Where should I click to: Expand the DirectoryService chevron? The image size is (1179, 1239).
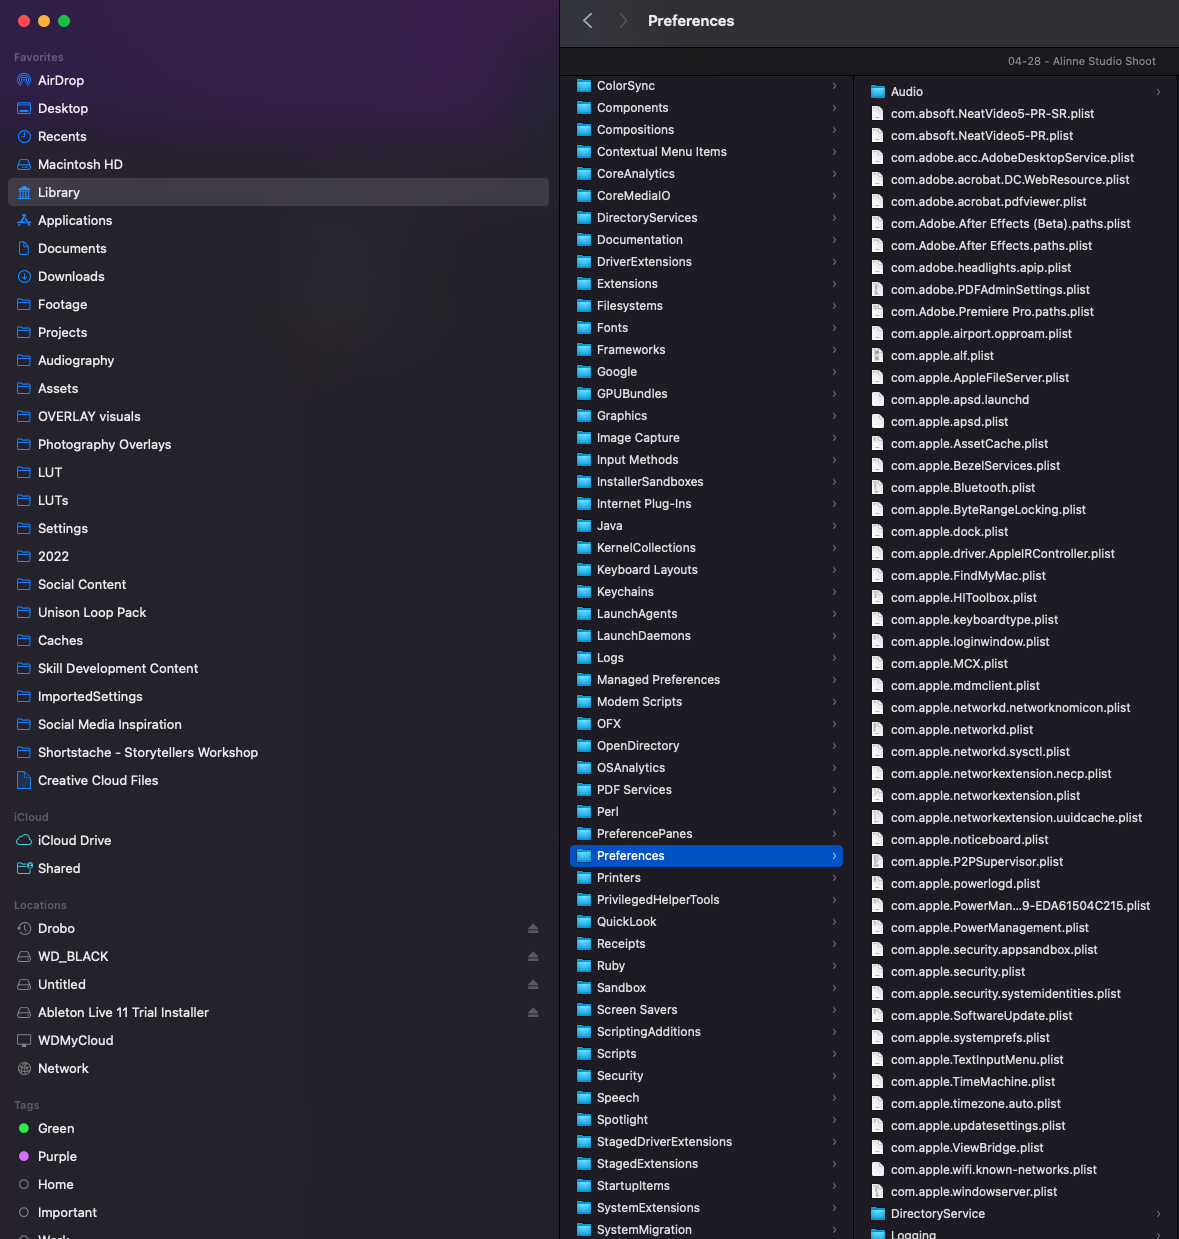click(x=1157, y=1213)
